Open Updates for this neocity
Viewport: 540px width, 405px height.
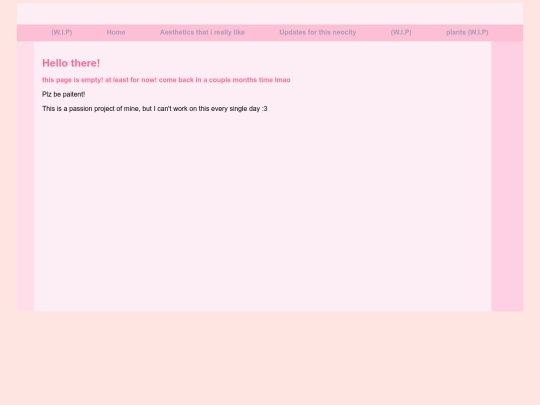point(318,32)
